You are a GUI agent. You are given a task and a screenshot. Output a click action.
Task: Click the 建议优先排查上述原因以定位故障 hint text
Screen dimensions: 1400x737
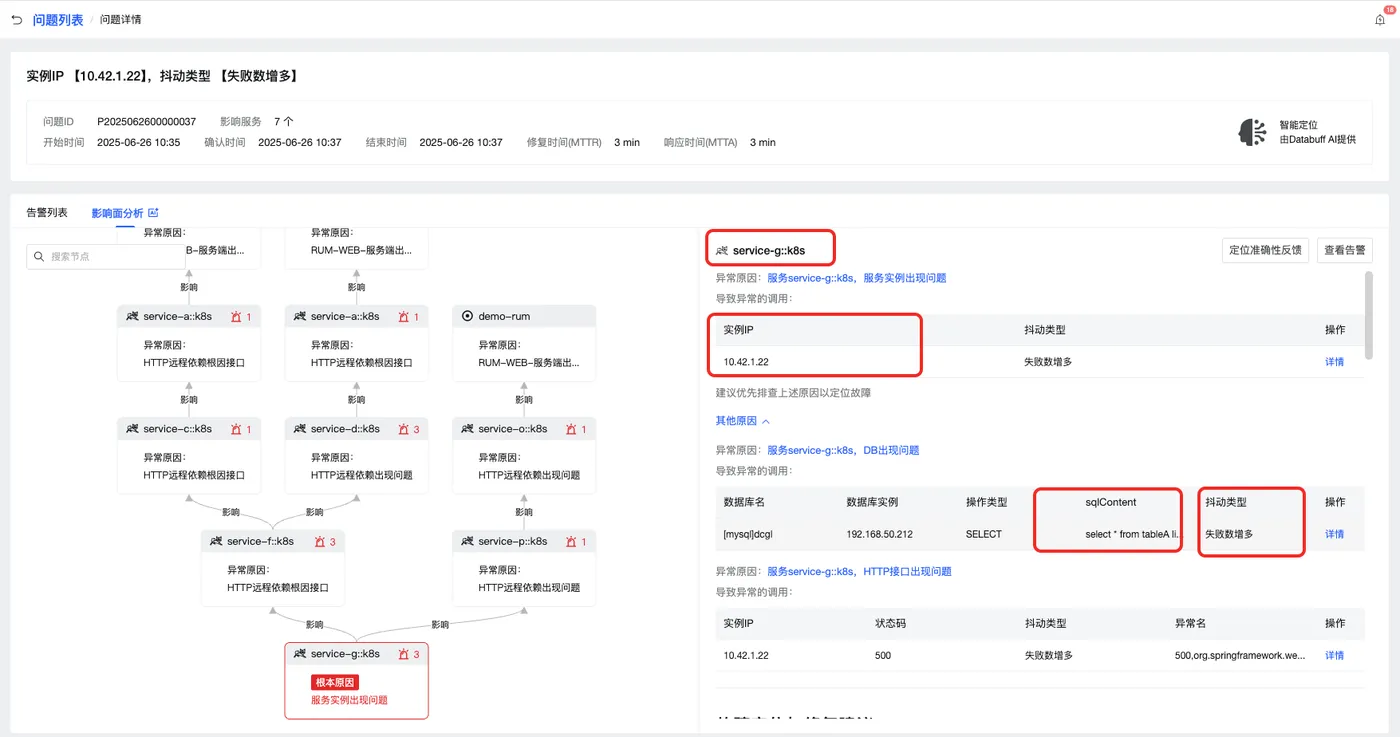793,393
